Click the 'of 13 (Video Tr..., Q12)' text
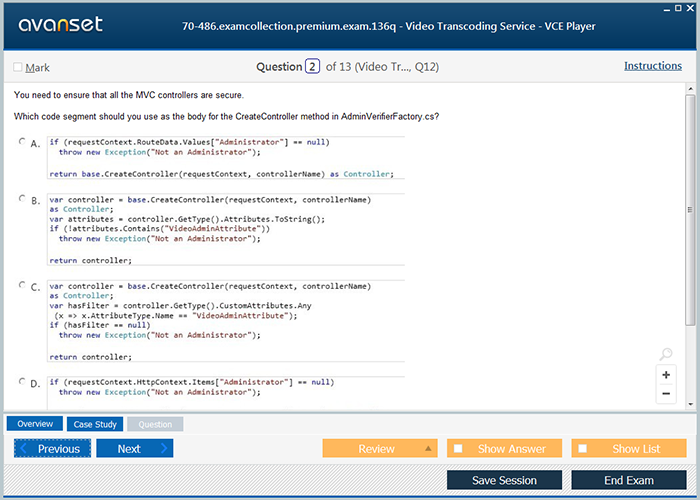 point(382,67)
